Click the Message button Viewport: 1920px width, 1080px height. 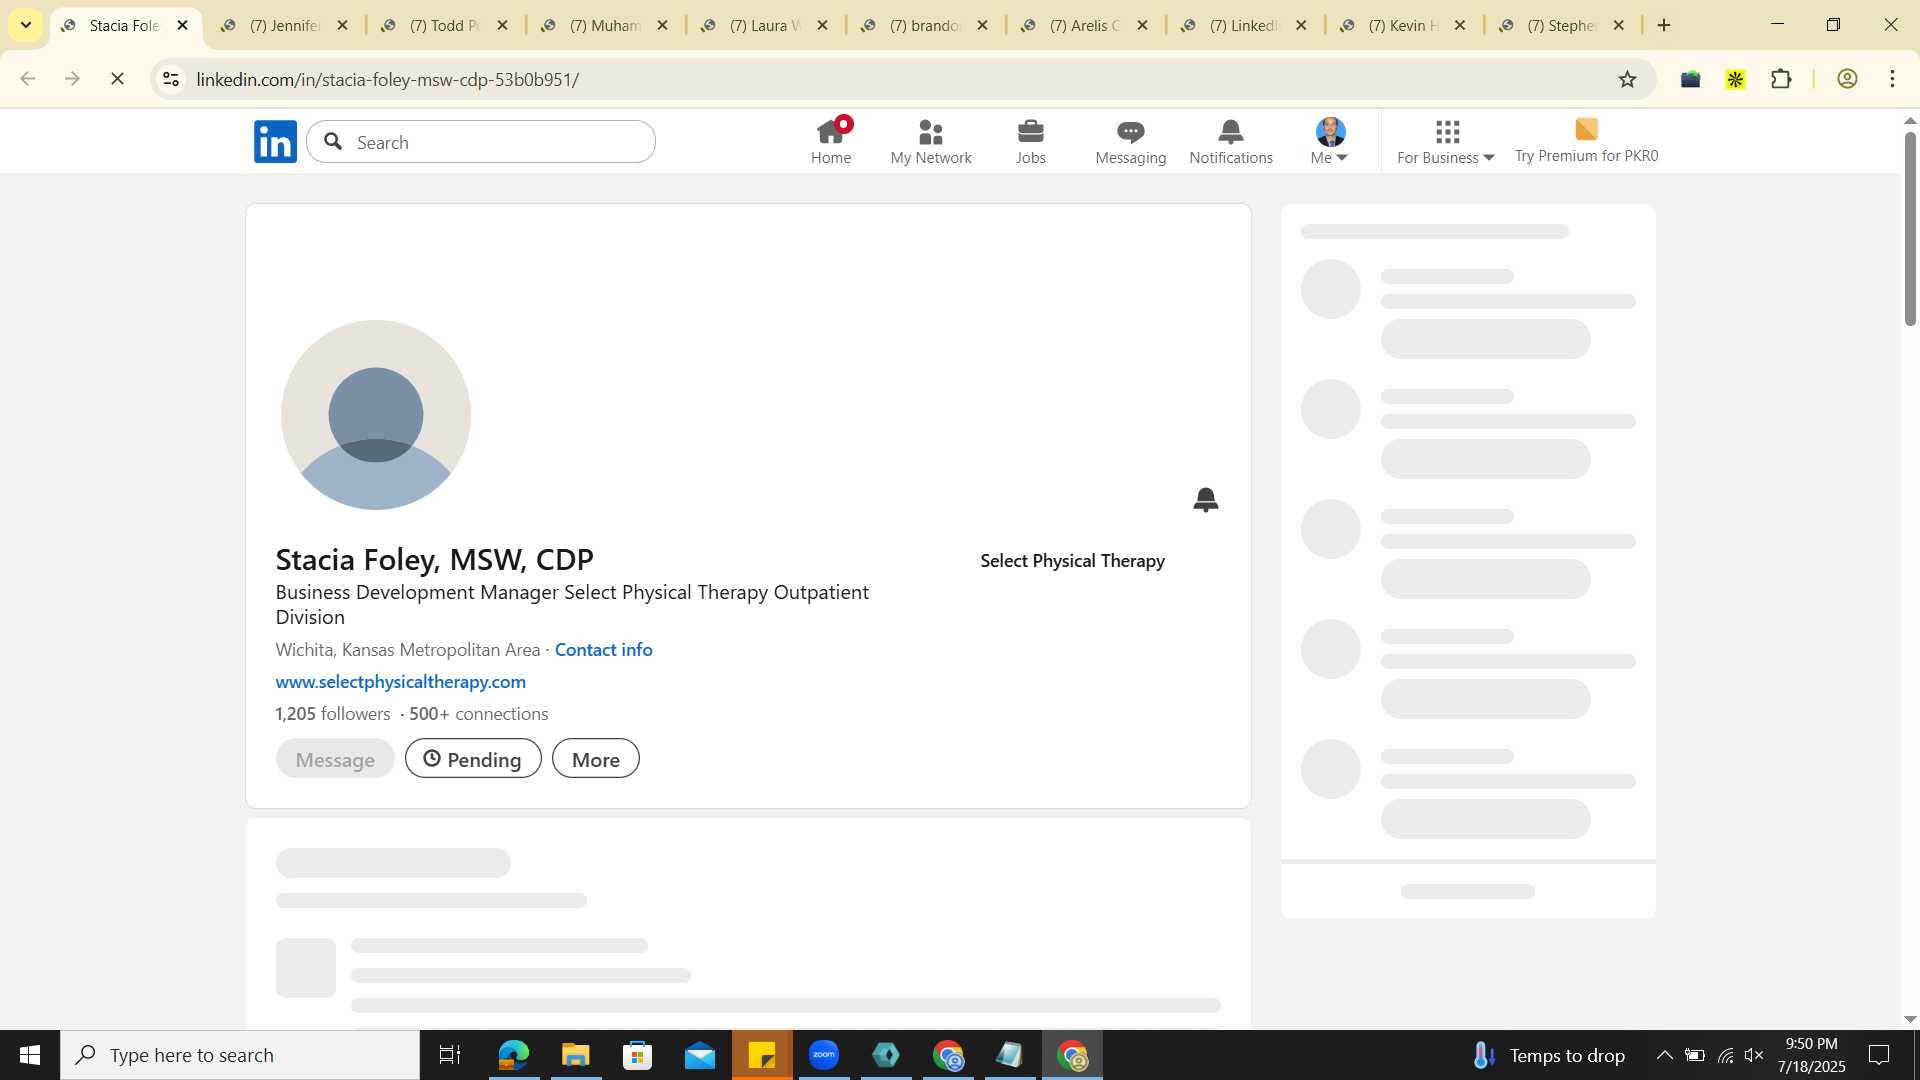(x=335, y=759)
